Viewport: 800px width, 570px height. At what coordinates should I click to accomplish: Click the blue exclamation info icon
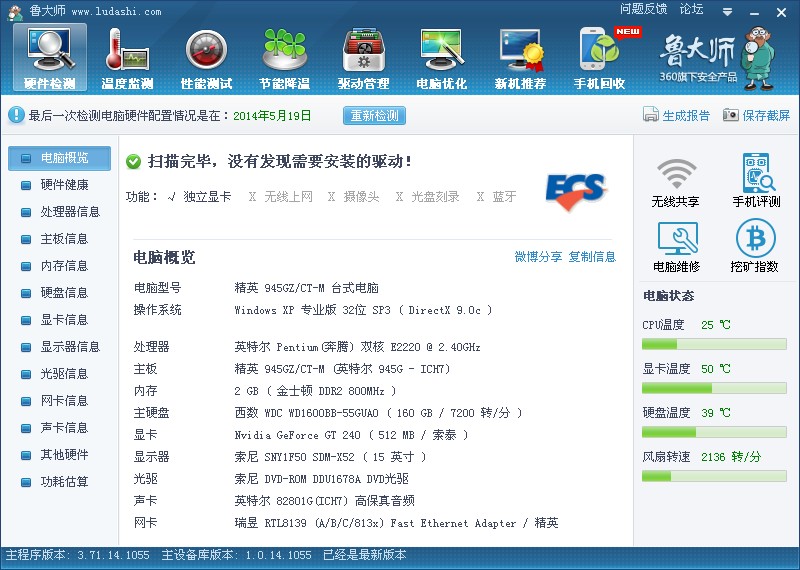(16, 115)
